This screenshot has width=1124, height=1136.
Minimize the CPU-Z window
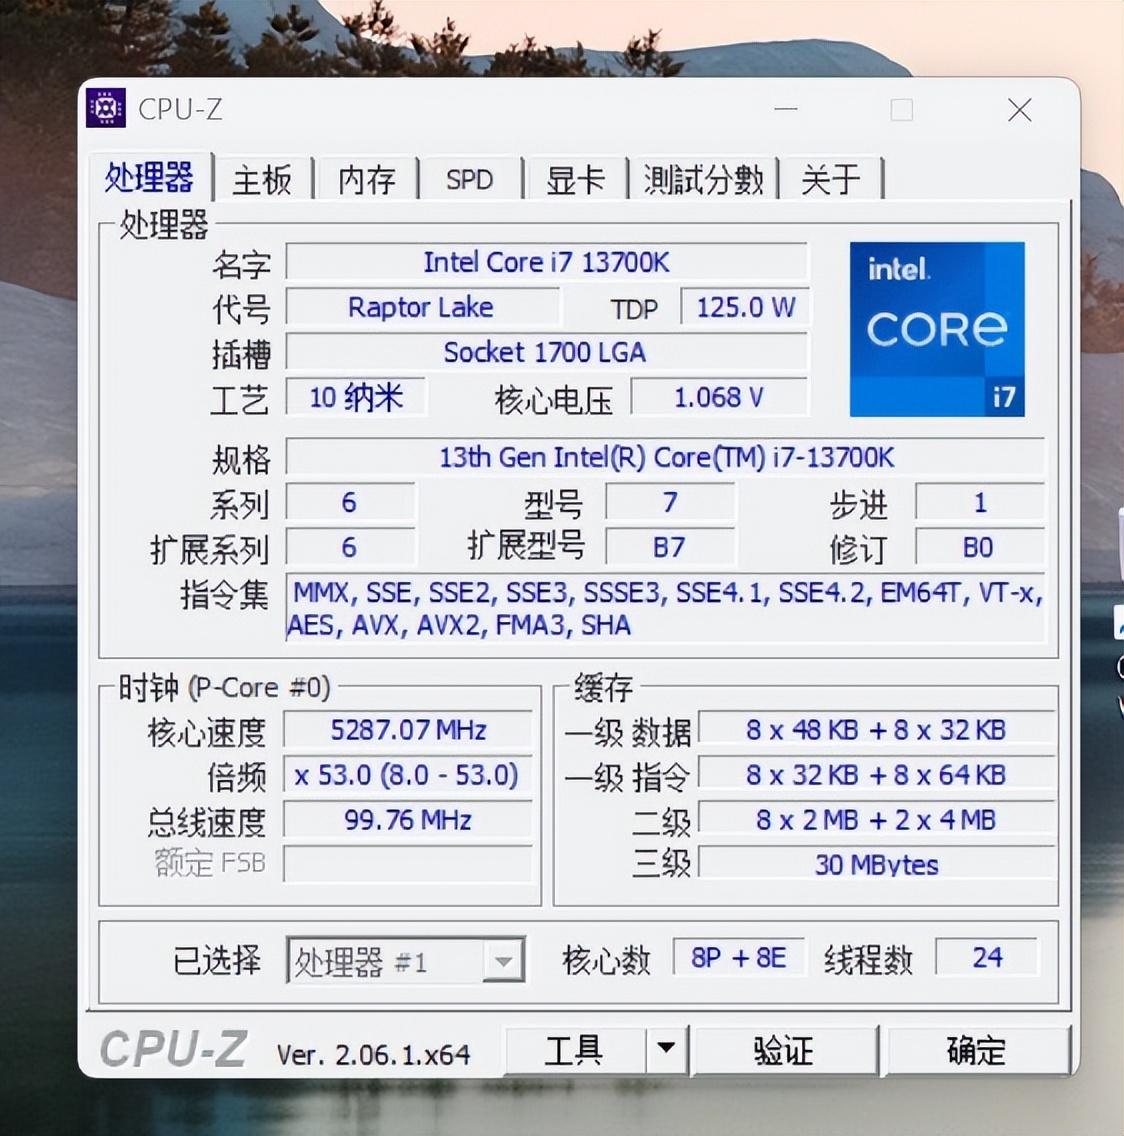pyautogui.click(x=786, y=109)
